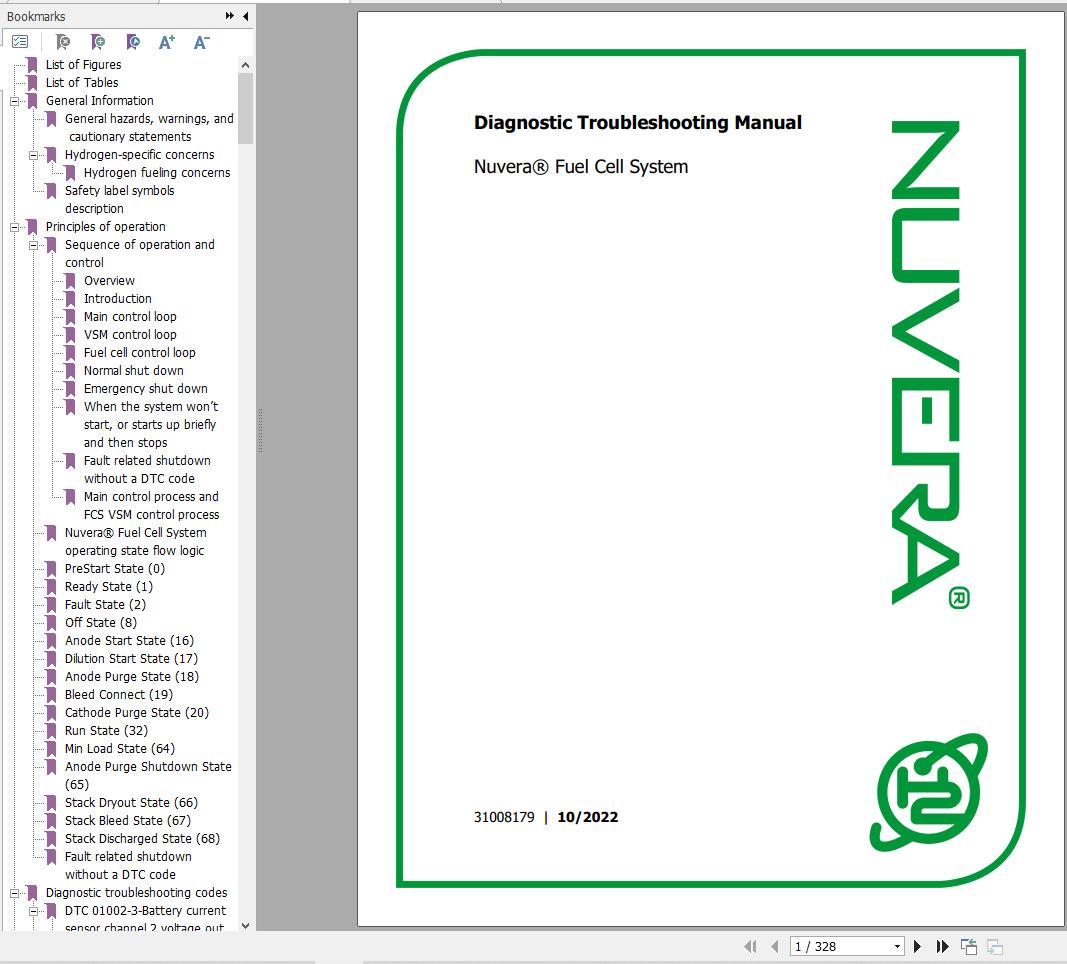Jump to the last page

click(x=942, y=946)
